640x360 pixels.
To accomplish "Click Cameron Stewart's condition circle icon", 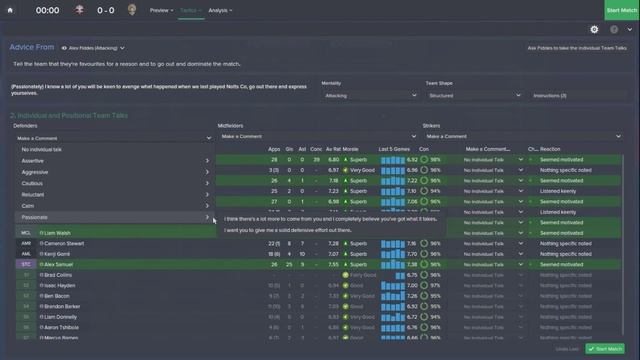I will pyautogui.click(x=424, y=243).
